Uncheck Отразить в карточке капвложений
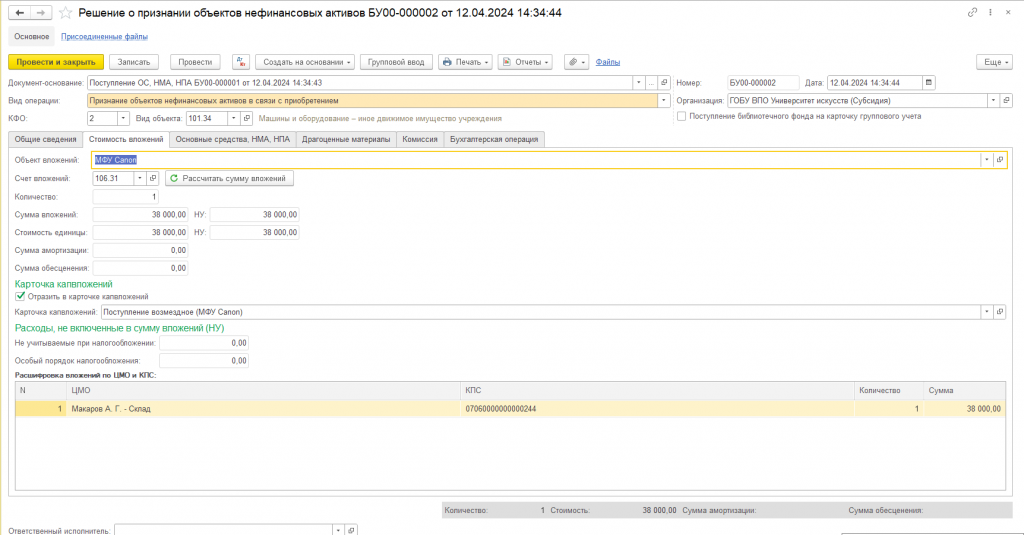 20,297
